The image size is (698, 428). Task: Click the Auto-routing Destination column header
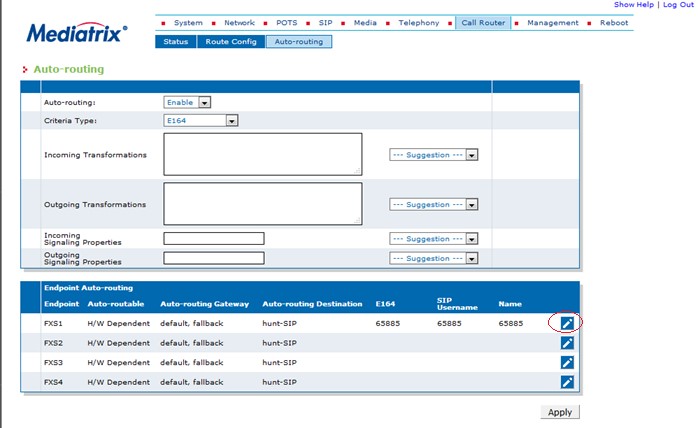(x=312, y=304)
